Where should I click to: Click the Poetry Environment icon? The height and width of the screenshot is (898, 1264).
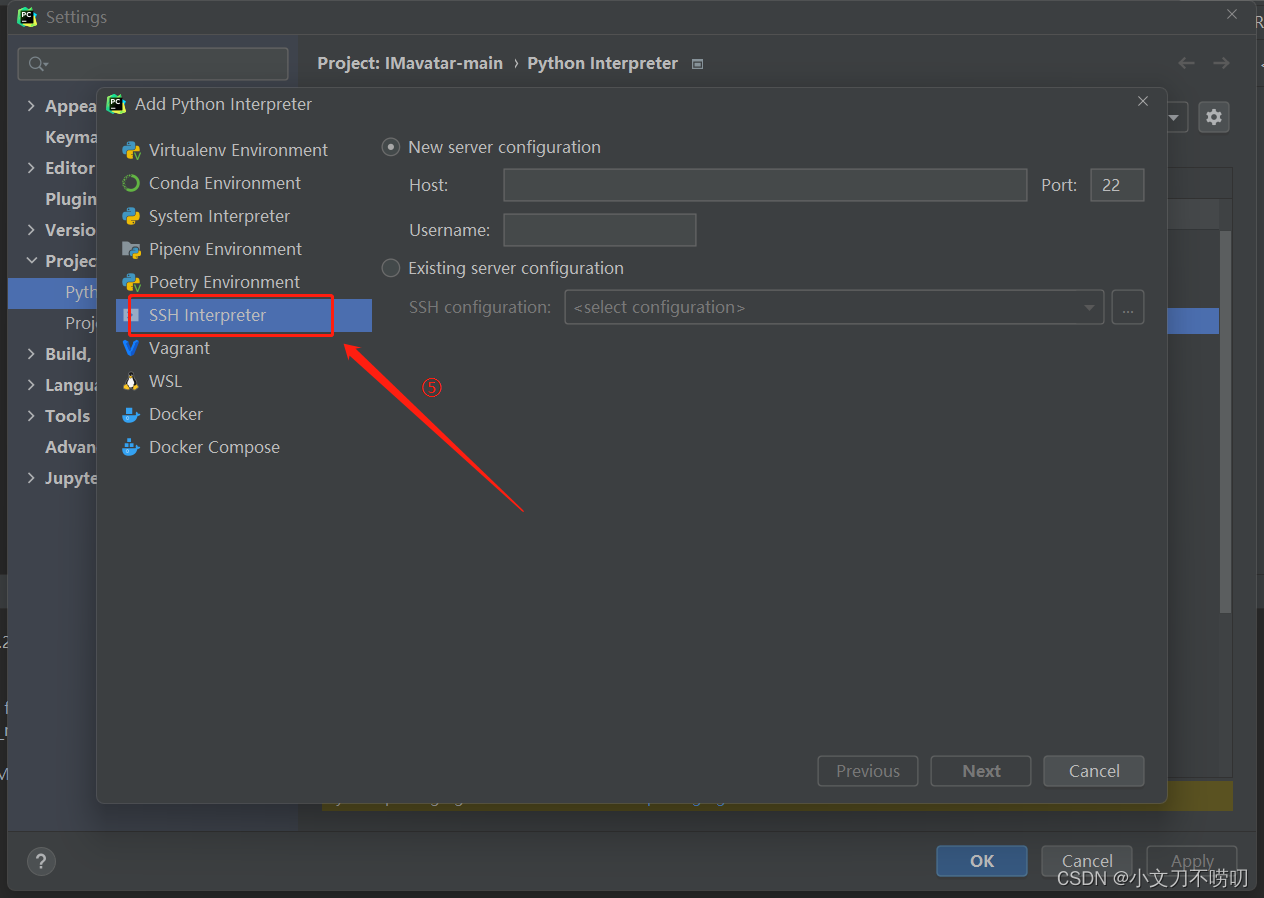point(131,282)
